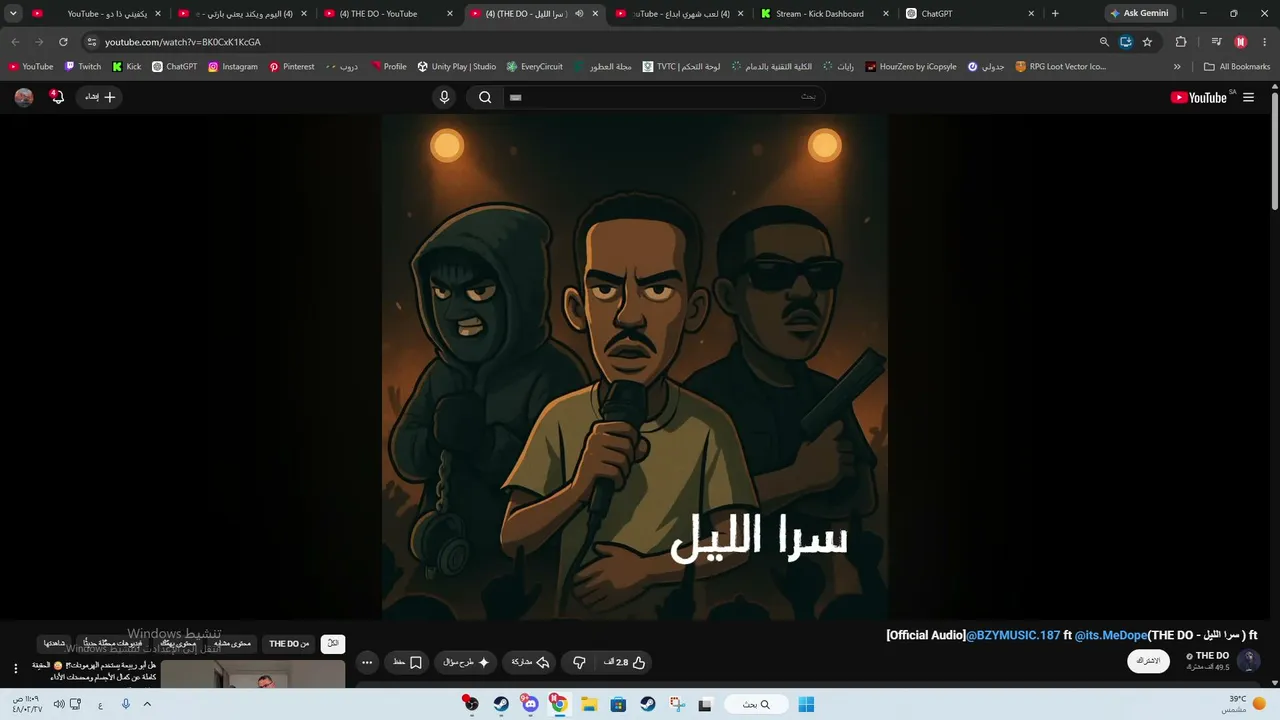Screen dimensions: 1280x720
Task: Open Microsoft Store from the taskbar
Action: (x=618, y=704)
